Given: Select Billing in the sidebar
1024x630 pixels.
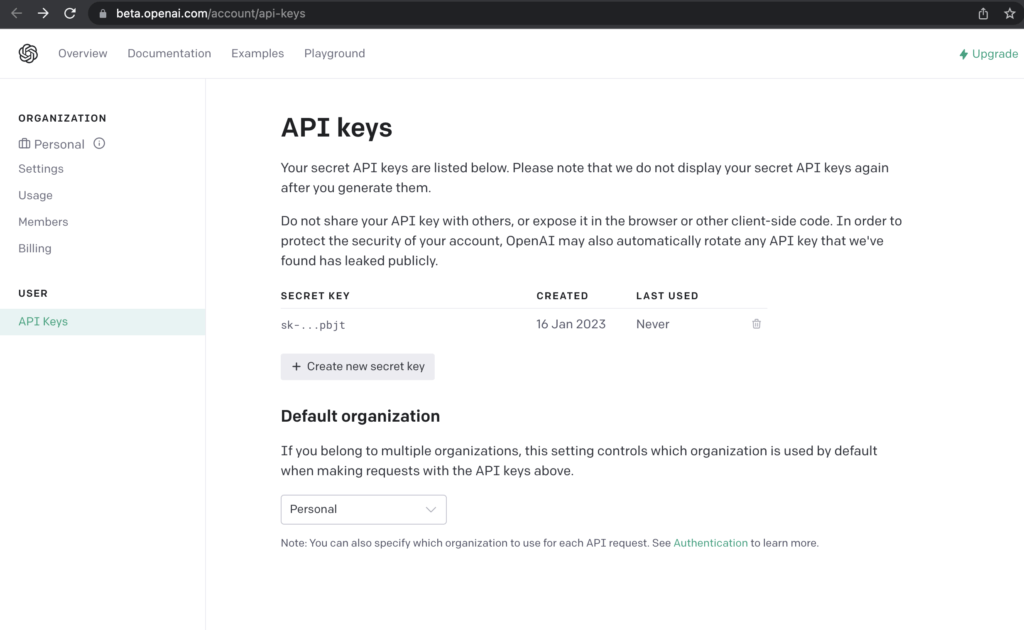Looking at the screenshot, I should [x=35, y=248].
